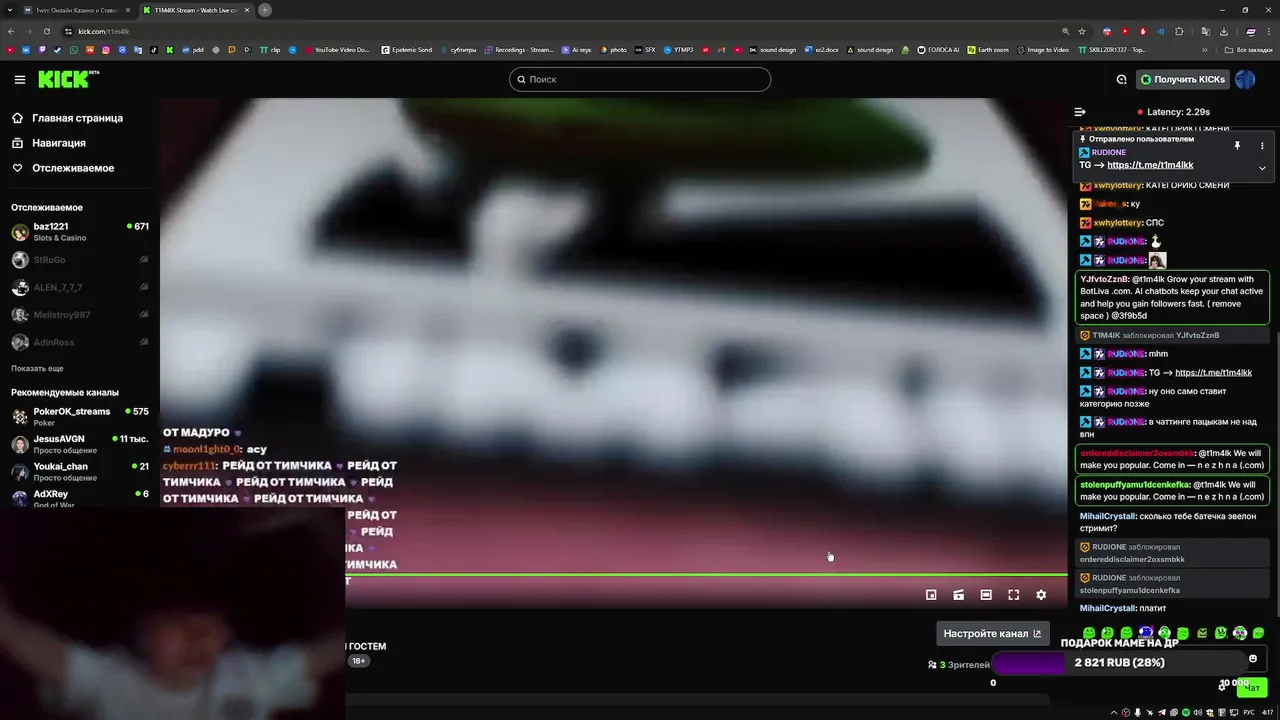The width and height of the screenshot is (1280, 720).
Task: Open emoji picker in chat input
Action: coord(1253,659)
